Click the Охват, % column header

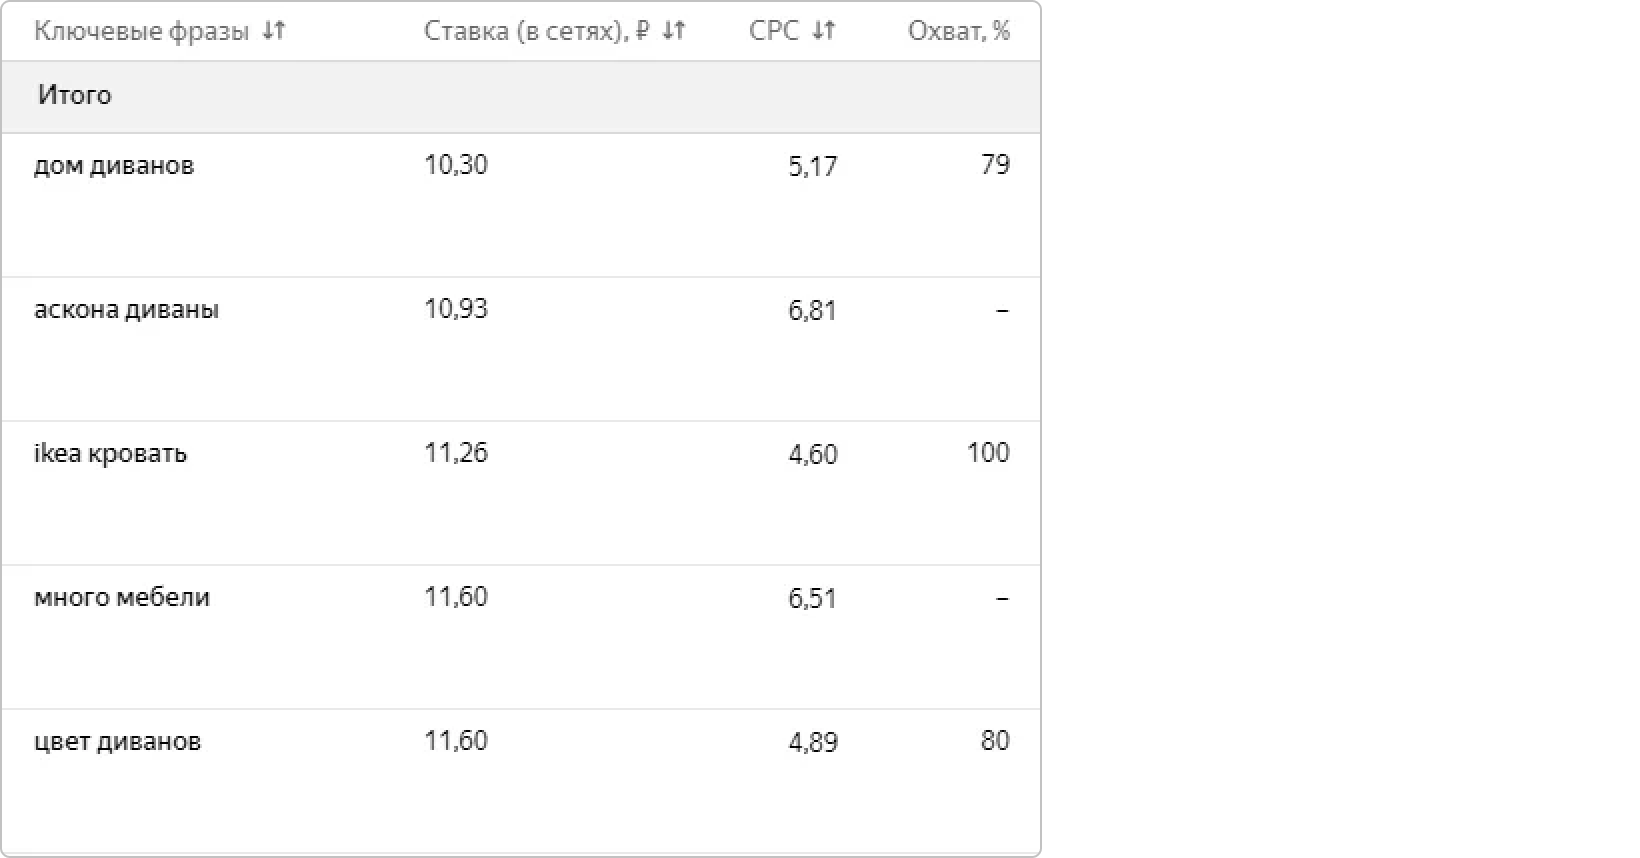tap(958, 31)
